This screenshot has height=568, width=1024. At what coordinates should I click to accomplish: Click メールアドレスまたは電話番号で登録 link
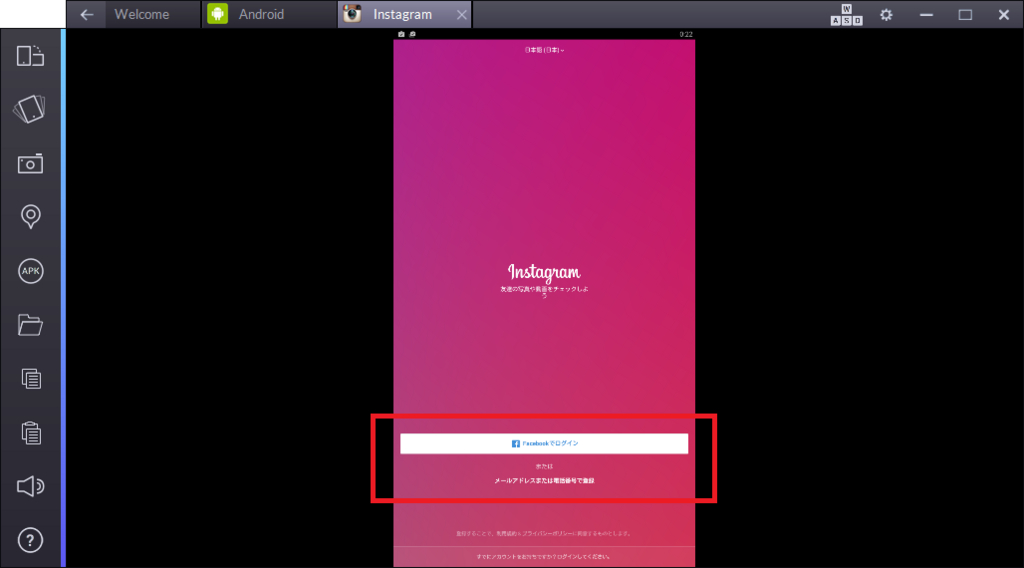pyautogui.click(x=544, y=481)
